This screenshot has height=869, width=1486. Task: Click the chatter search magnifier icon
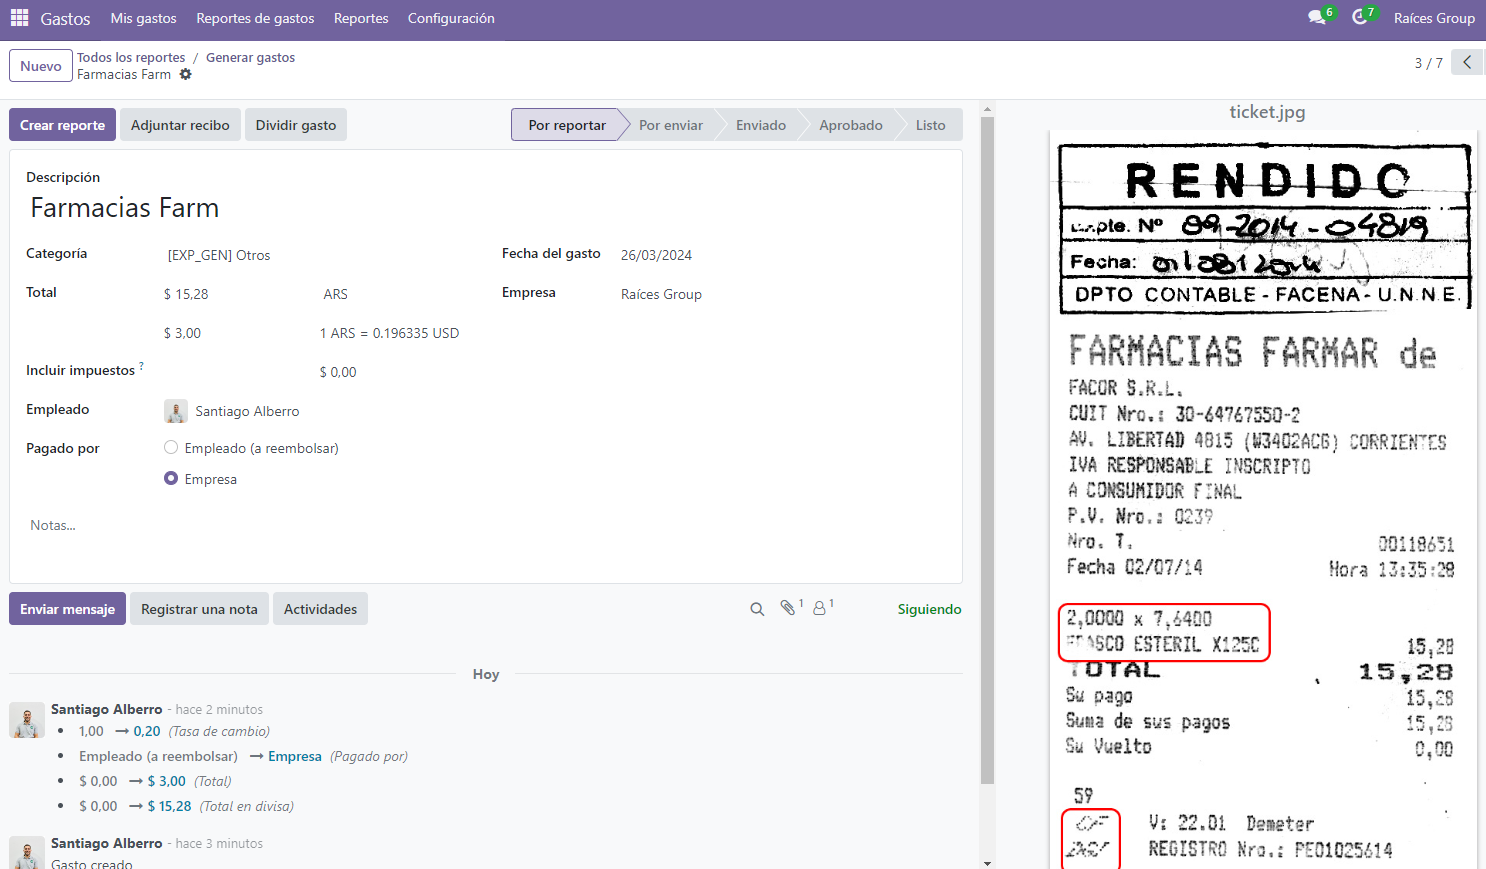coord(757,609)
